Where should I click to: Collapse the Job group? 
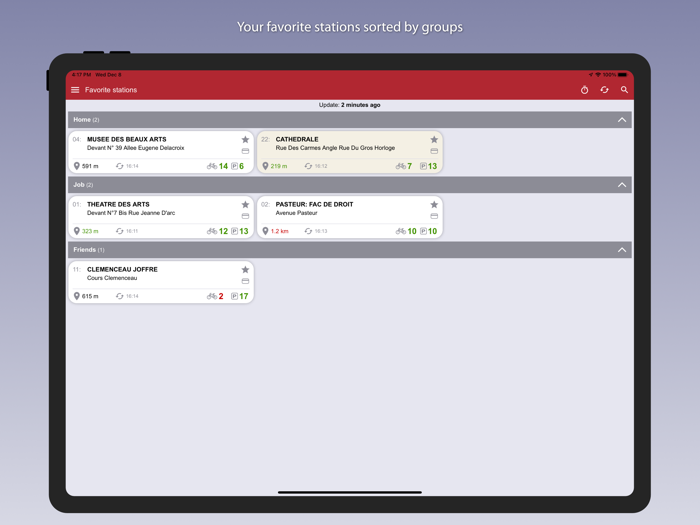[622, 185]
